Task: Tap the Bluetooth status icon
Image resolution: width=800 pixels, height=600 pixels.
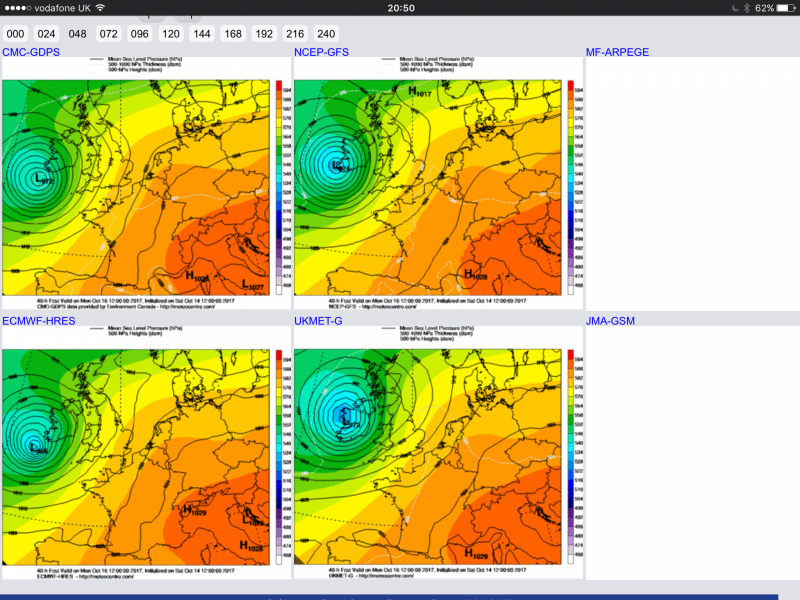Action: [x=746, y=8]
